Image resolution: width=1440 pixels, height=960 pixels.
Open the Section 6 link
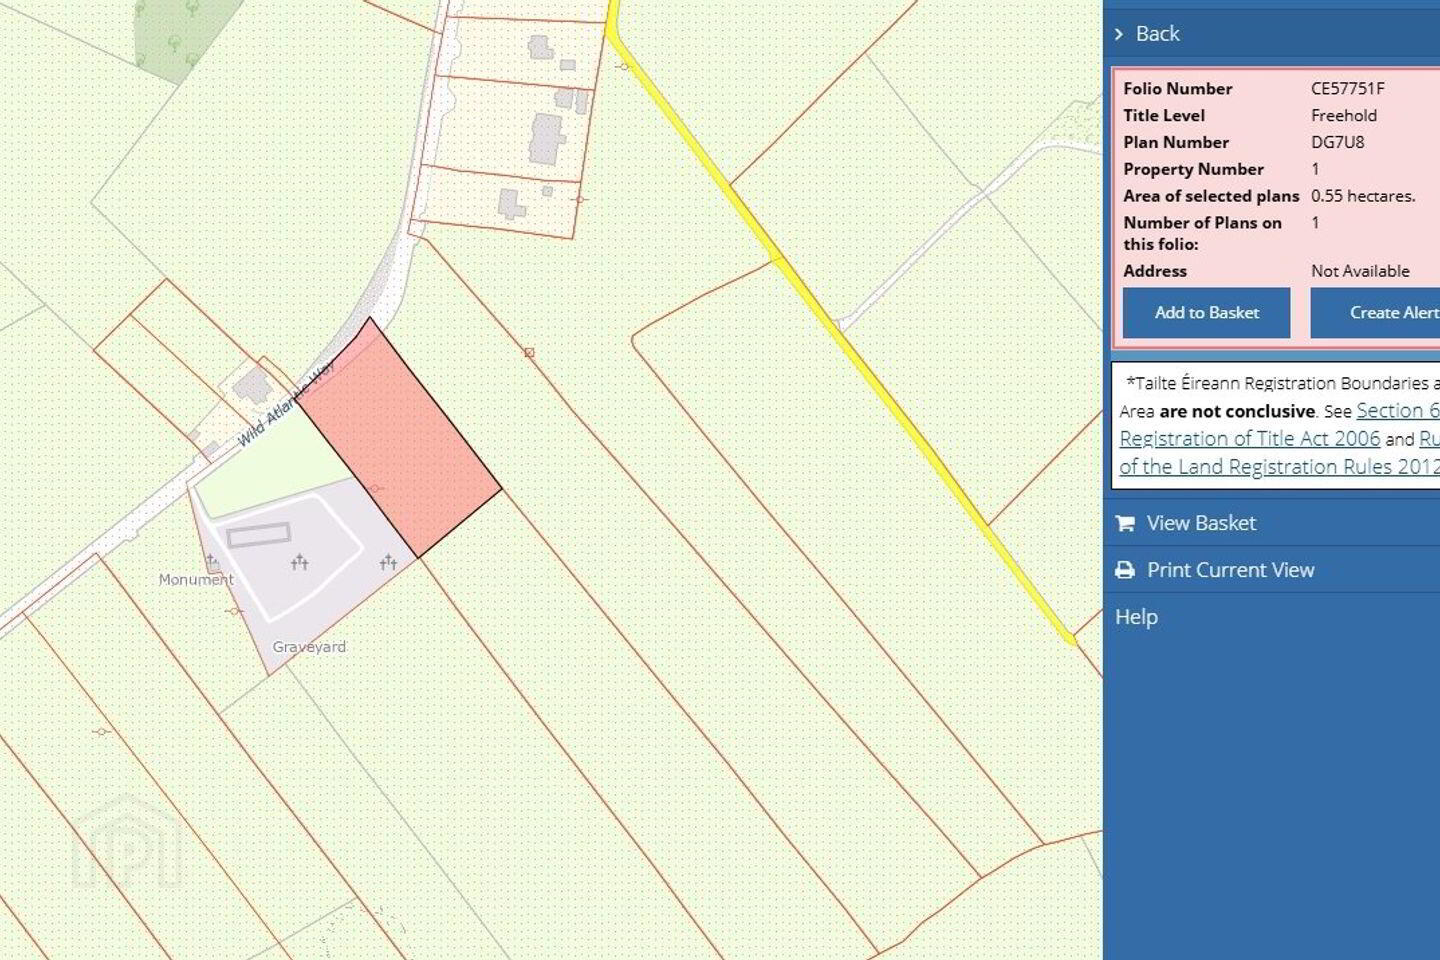tap(1398, 410)
